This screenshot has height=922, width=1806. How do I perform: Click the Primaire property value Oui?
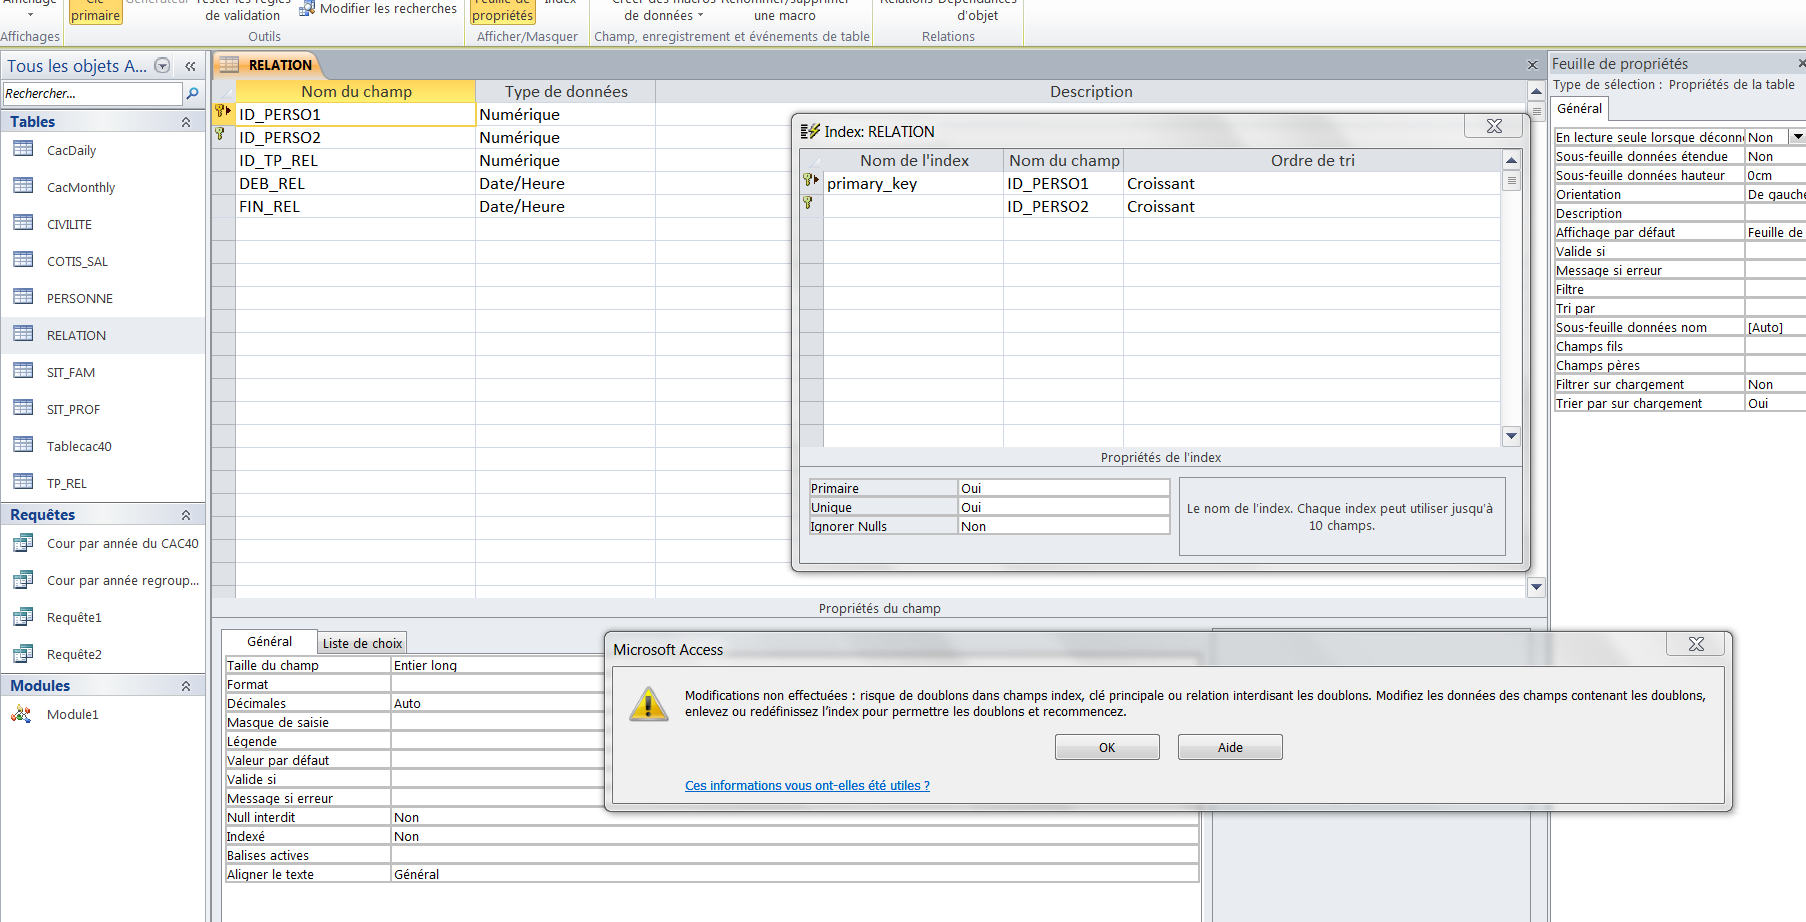[1063, 488]
